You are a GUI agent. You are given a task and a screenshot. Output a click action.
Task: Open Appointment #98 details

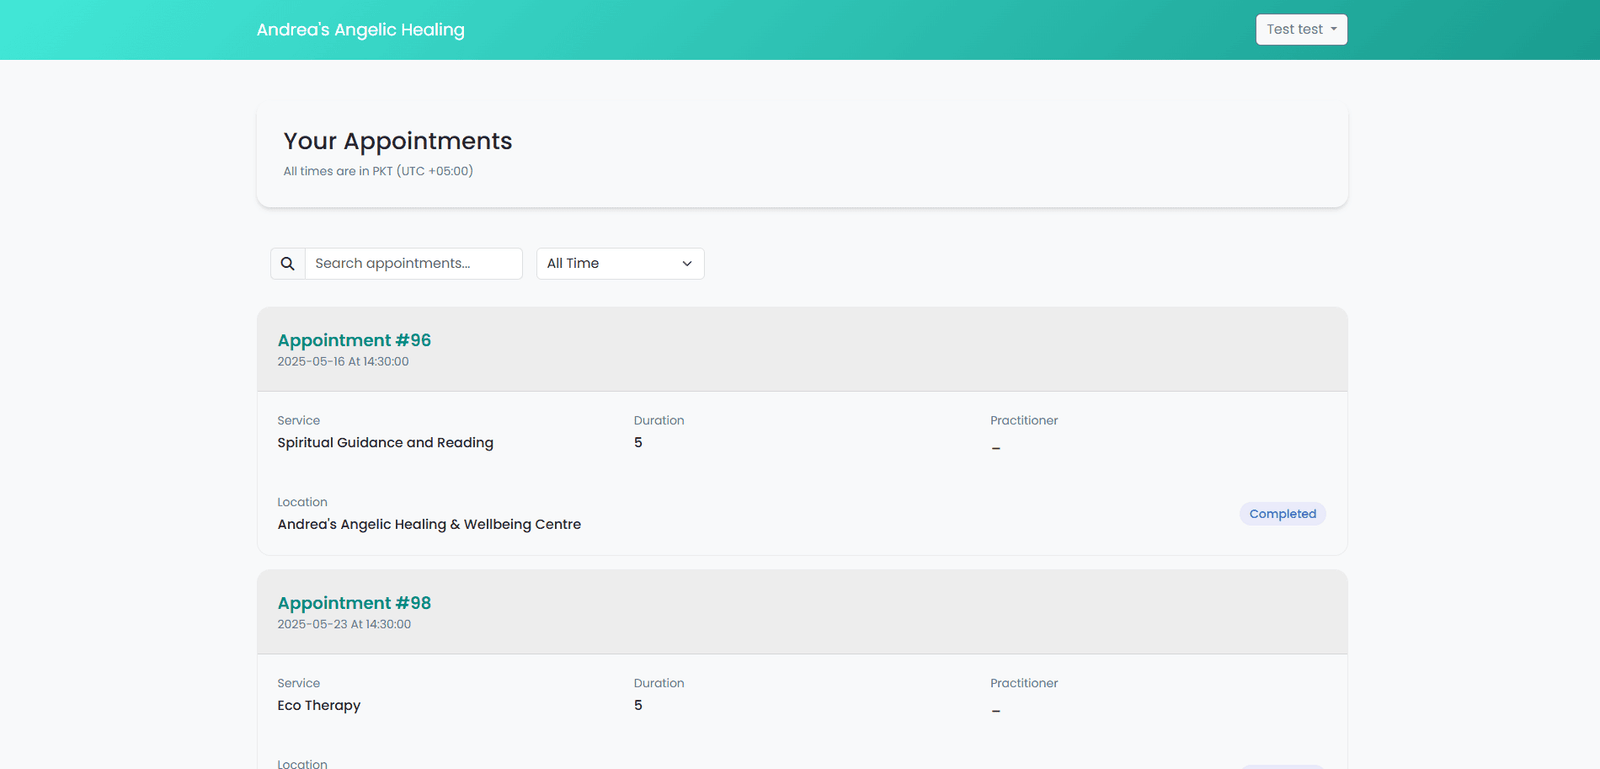354,603
